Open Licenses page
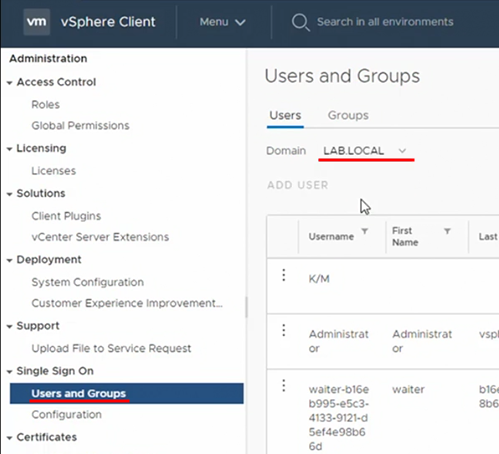Screen dimensions: 499x454 (54, 171)
